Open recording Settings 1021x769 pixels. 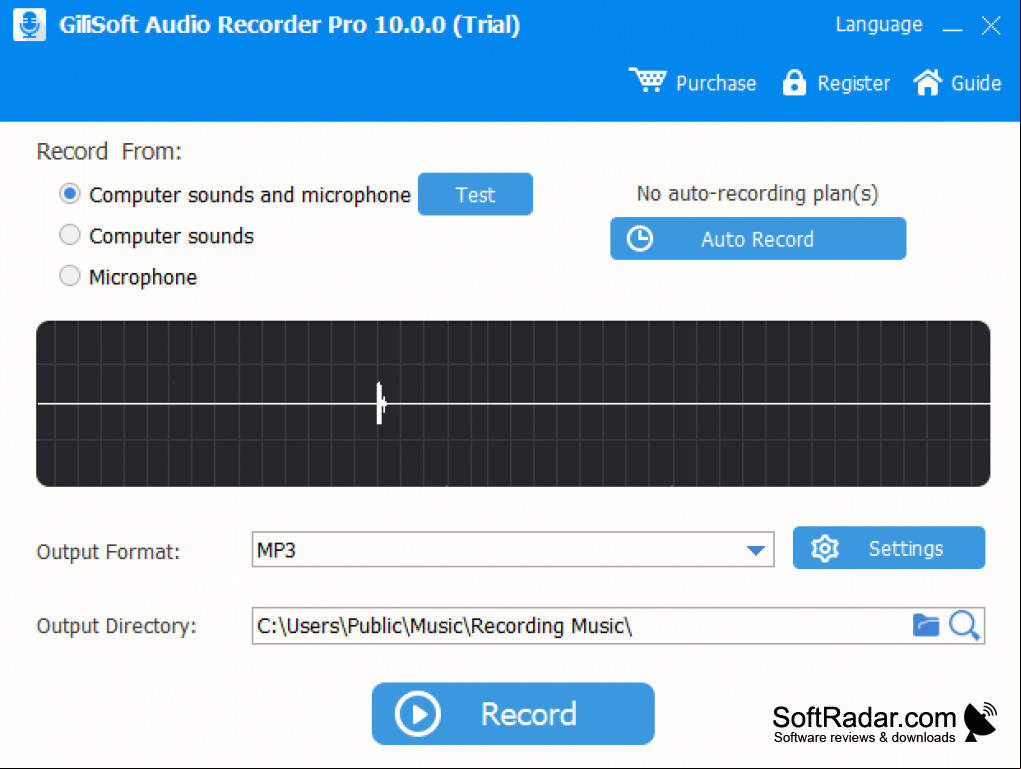888,548
